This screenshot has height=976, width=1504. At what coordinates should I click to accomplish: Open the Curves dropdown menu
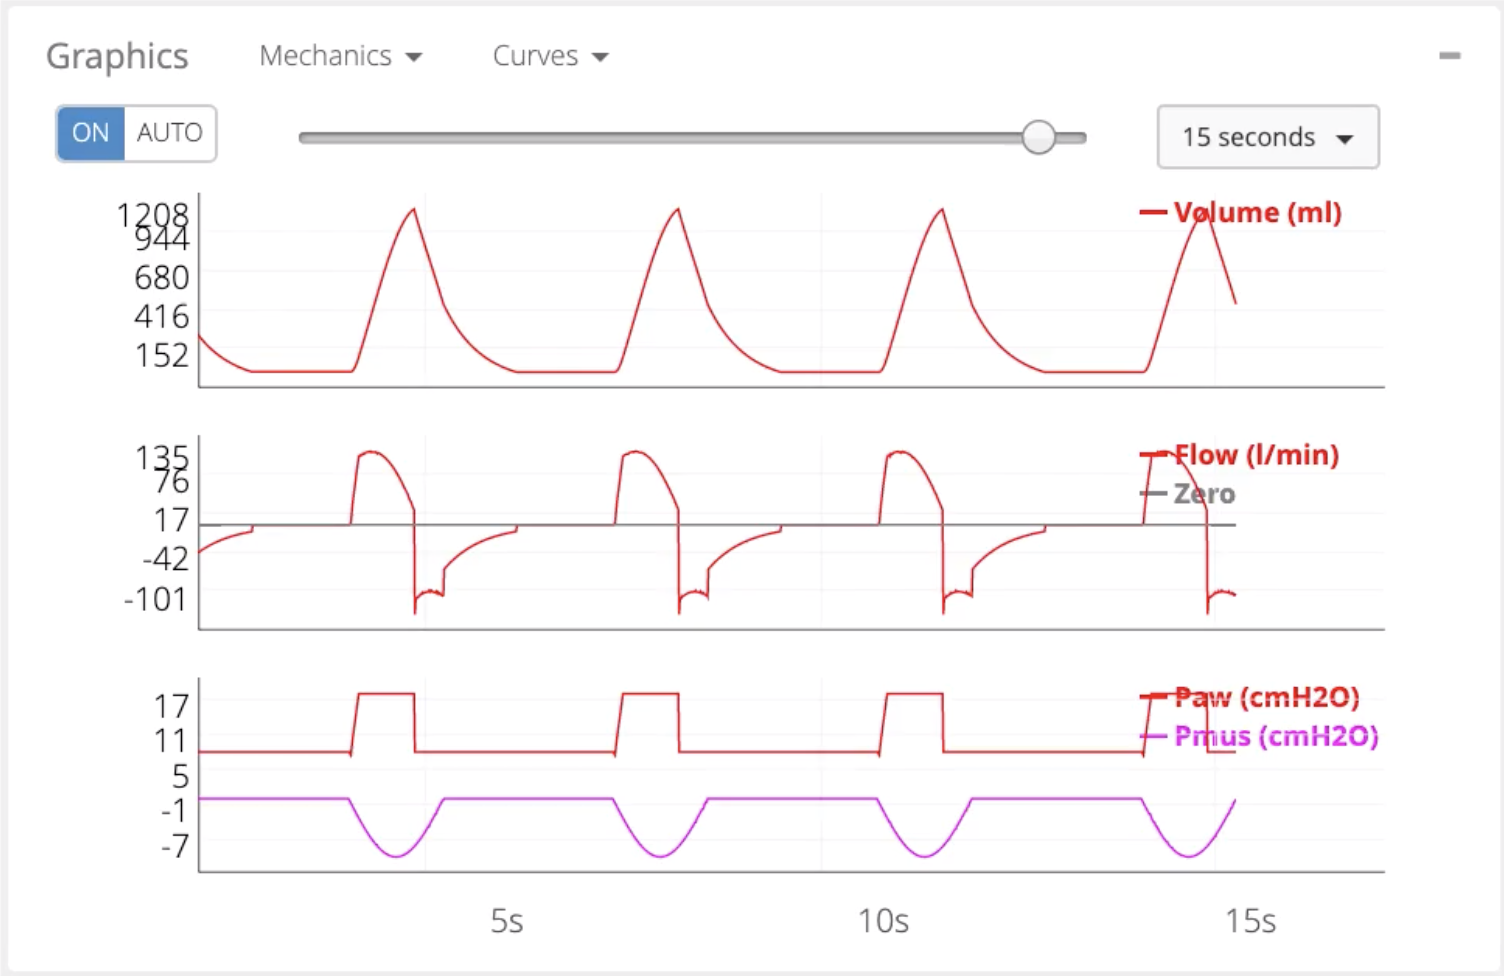551,56
